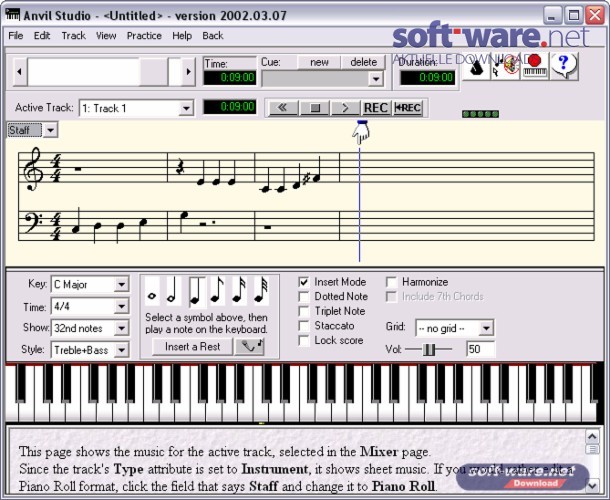Click the REC record button
The image size is (610, 500).
375,108
